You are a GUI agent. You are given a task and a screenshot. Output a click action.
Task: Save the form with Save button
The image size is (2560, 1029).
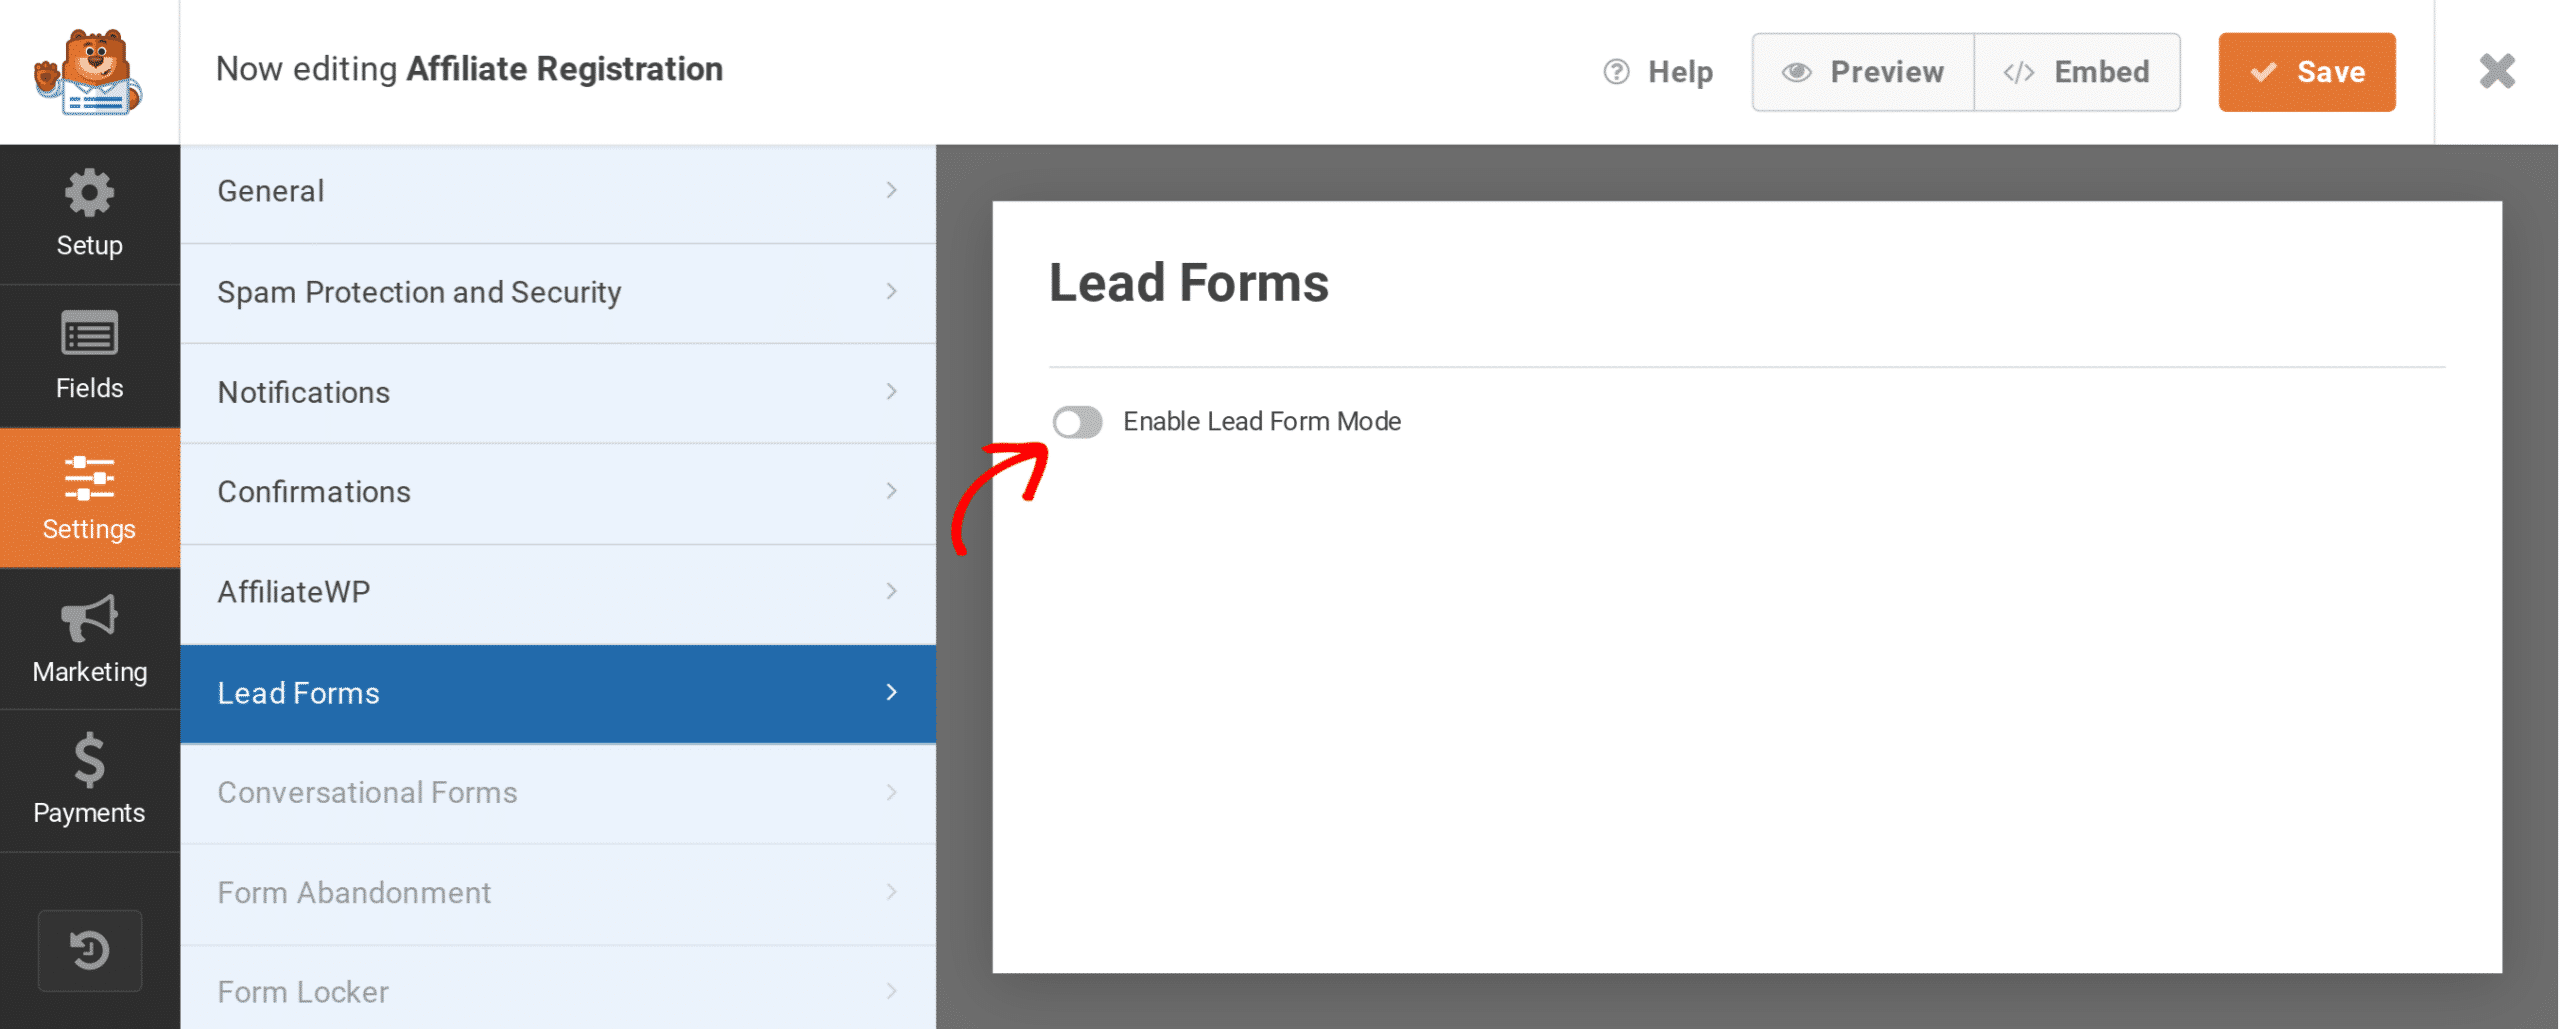[2307, 72]
